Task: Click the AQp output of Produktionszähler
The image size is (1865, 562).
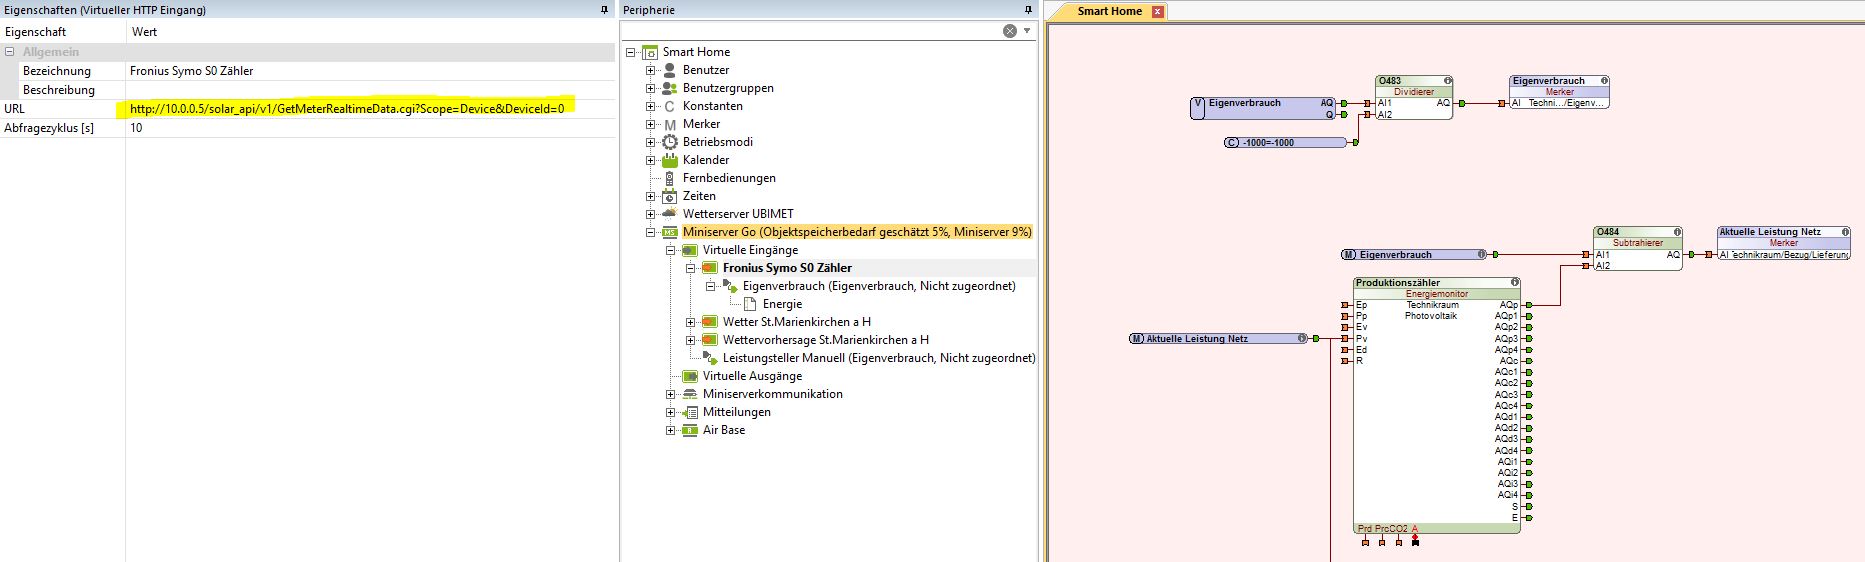Action: point(1528,306)
